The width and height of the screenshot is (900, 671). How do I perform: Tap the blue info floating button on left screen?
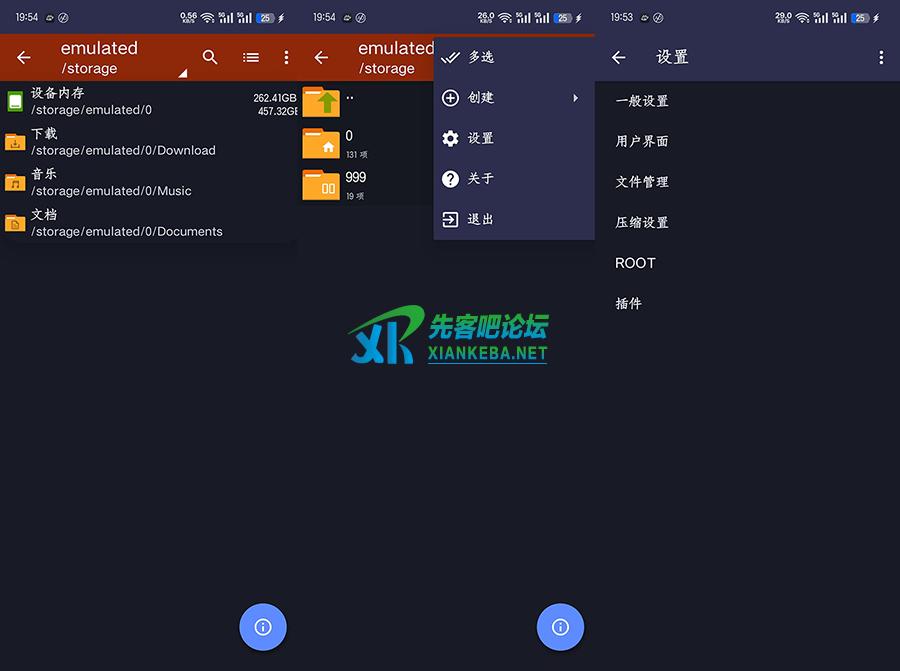click(263, 627)
